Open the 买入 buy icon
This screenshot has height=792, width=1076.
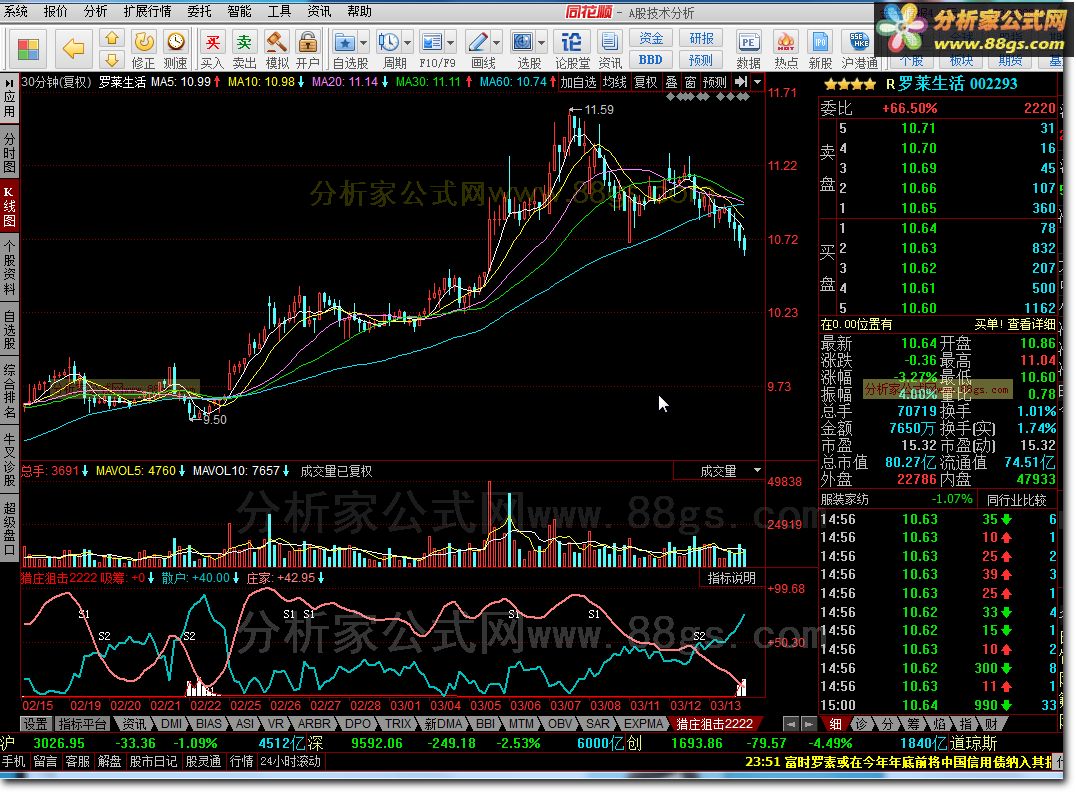click(213, 43)
